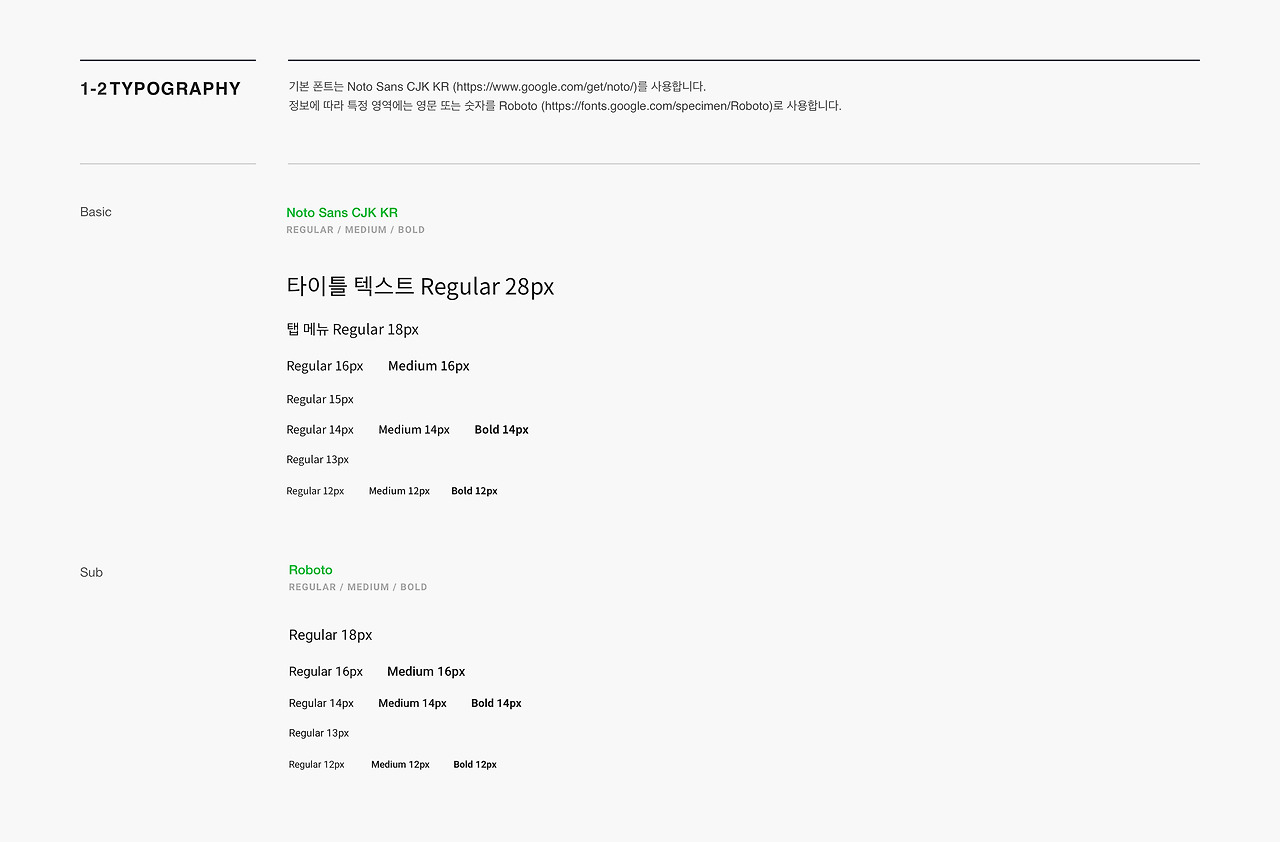This screenshot has height=842, width=1280.
Task: Click the 1-2 TYPOGRAPHY heading
Action: click(x=160, y=89)
